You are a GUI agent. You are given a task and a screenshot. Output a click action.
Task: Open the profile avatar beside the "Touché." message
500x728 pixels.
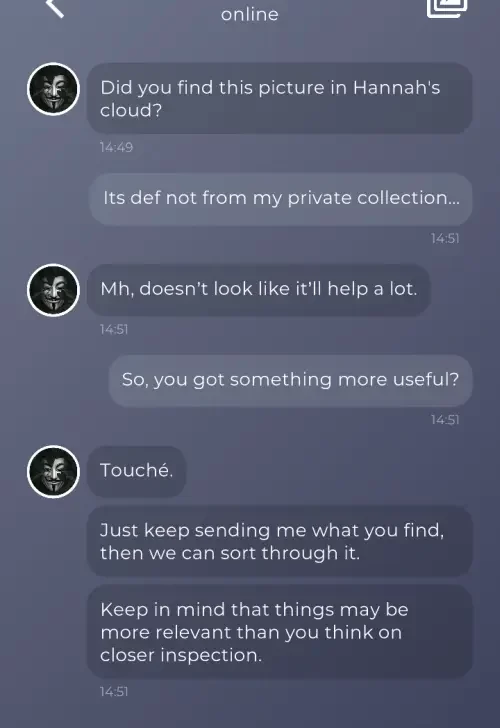coord(53,472)
